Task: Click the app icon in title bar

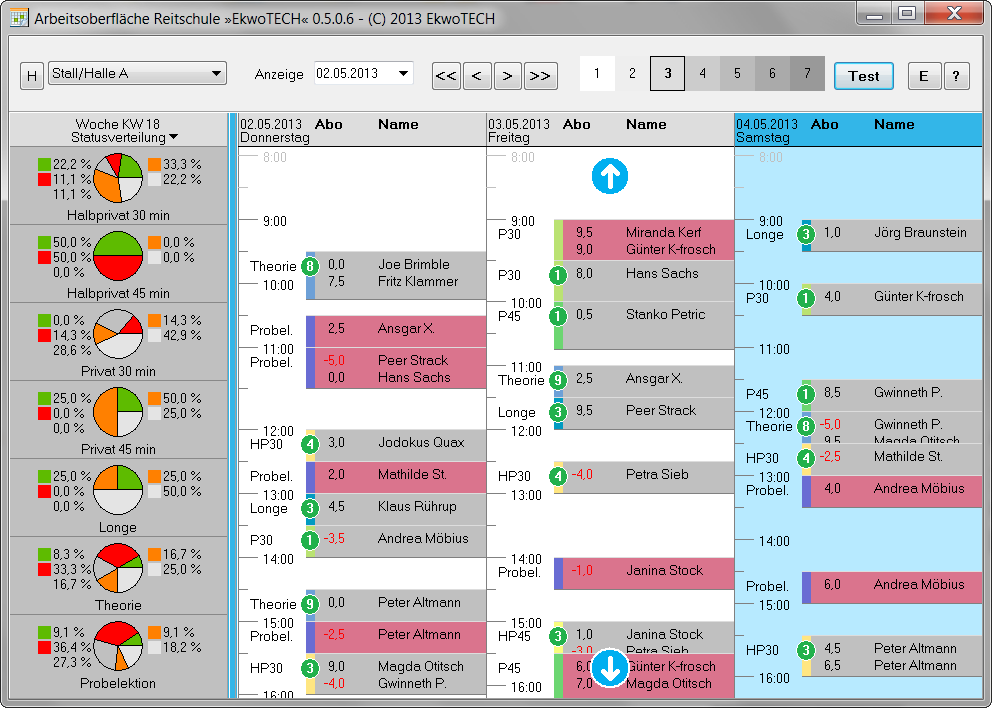Action: (18, 18)
